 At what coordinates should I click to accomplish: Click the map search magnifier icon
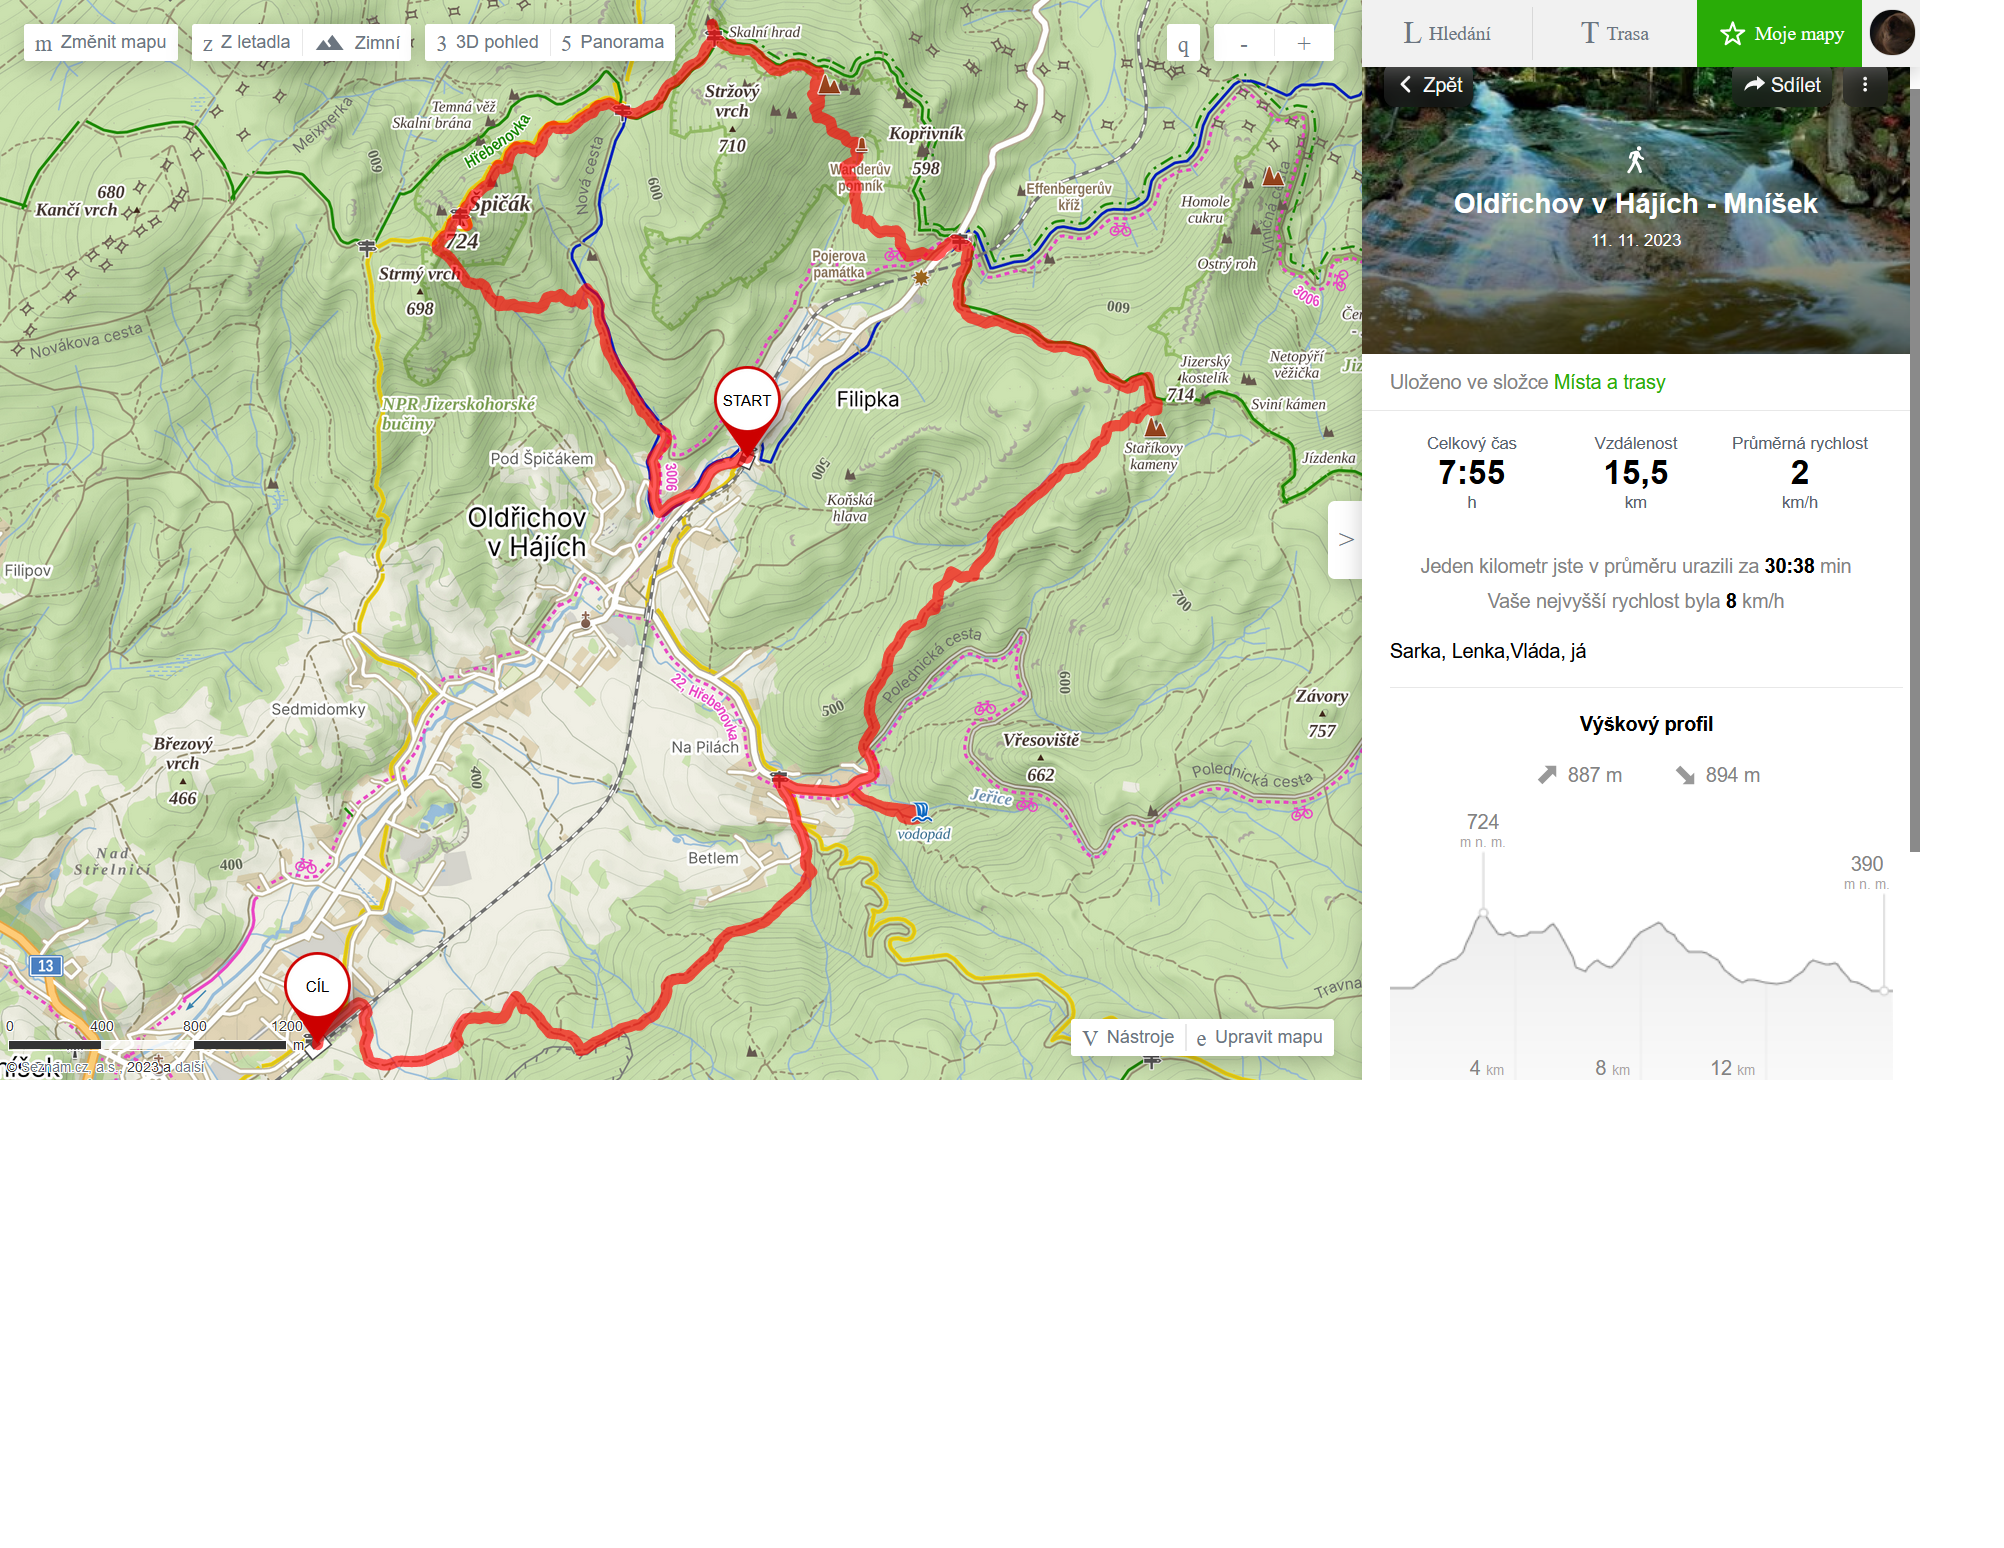[x=1183, y=45]
